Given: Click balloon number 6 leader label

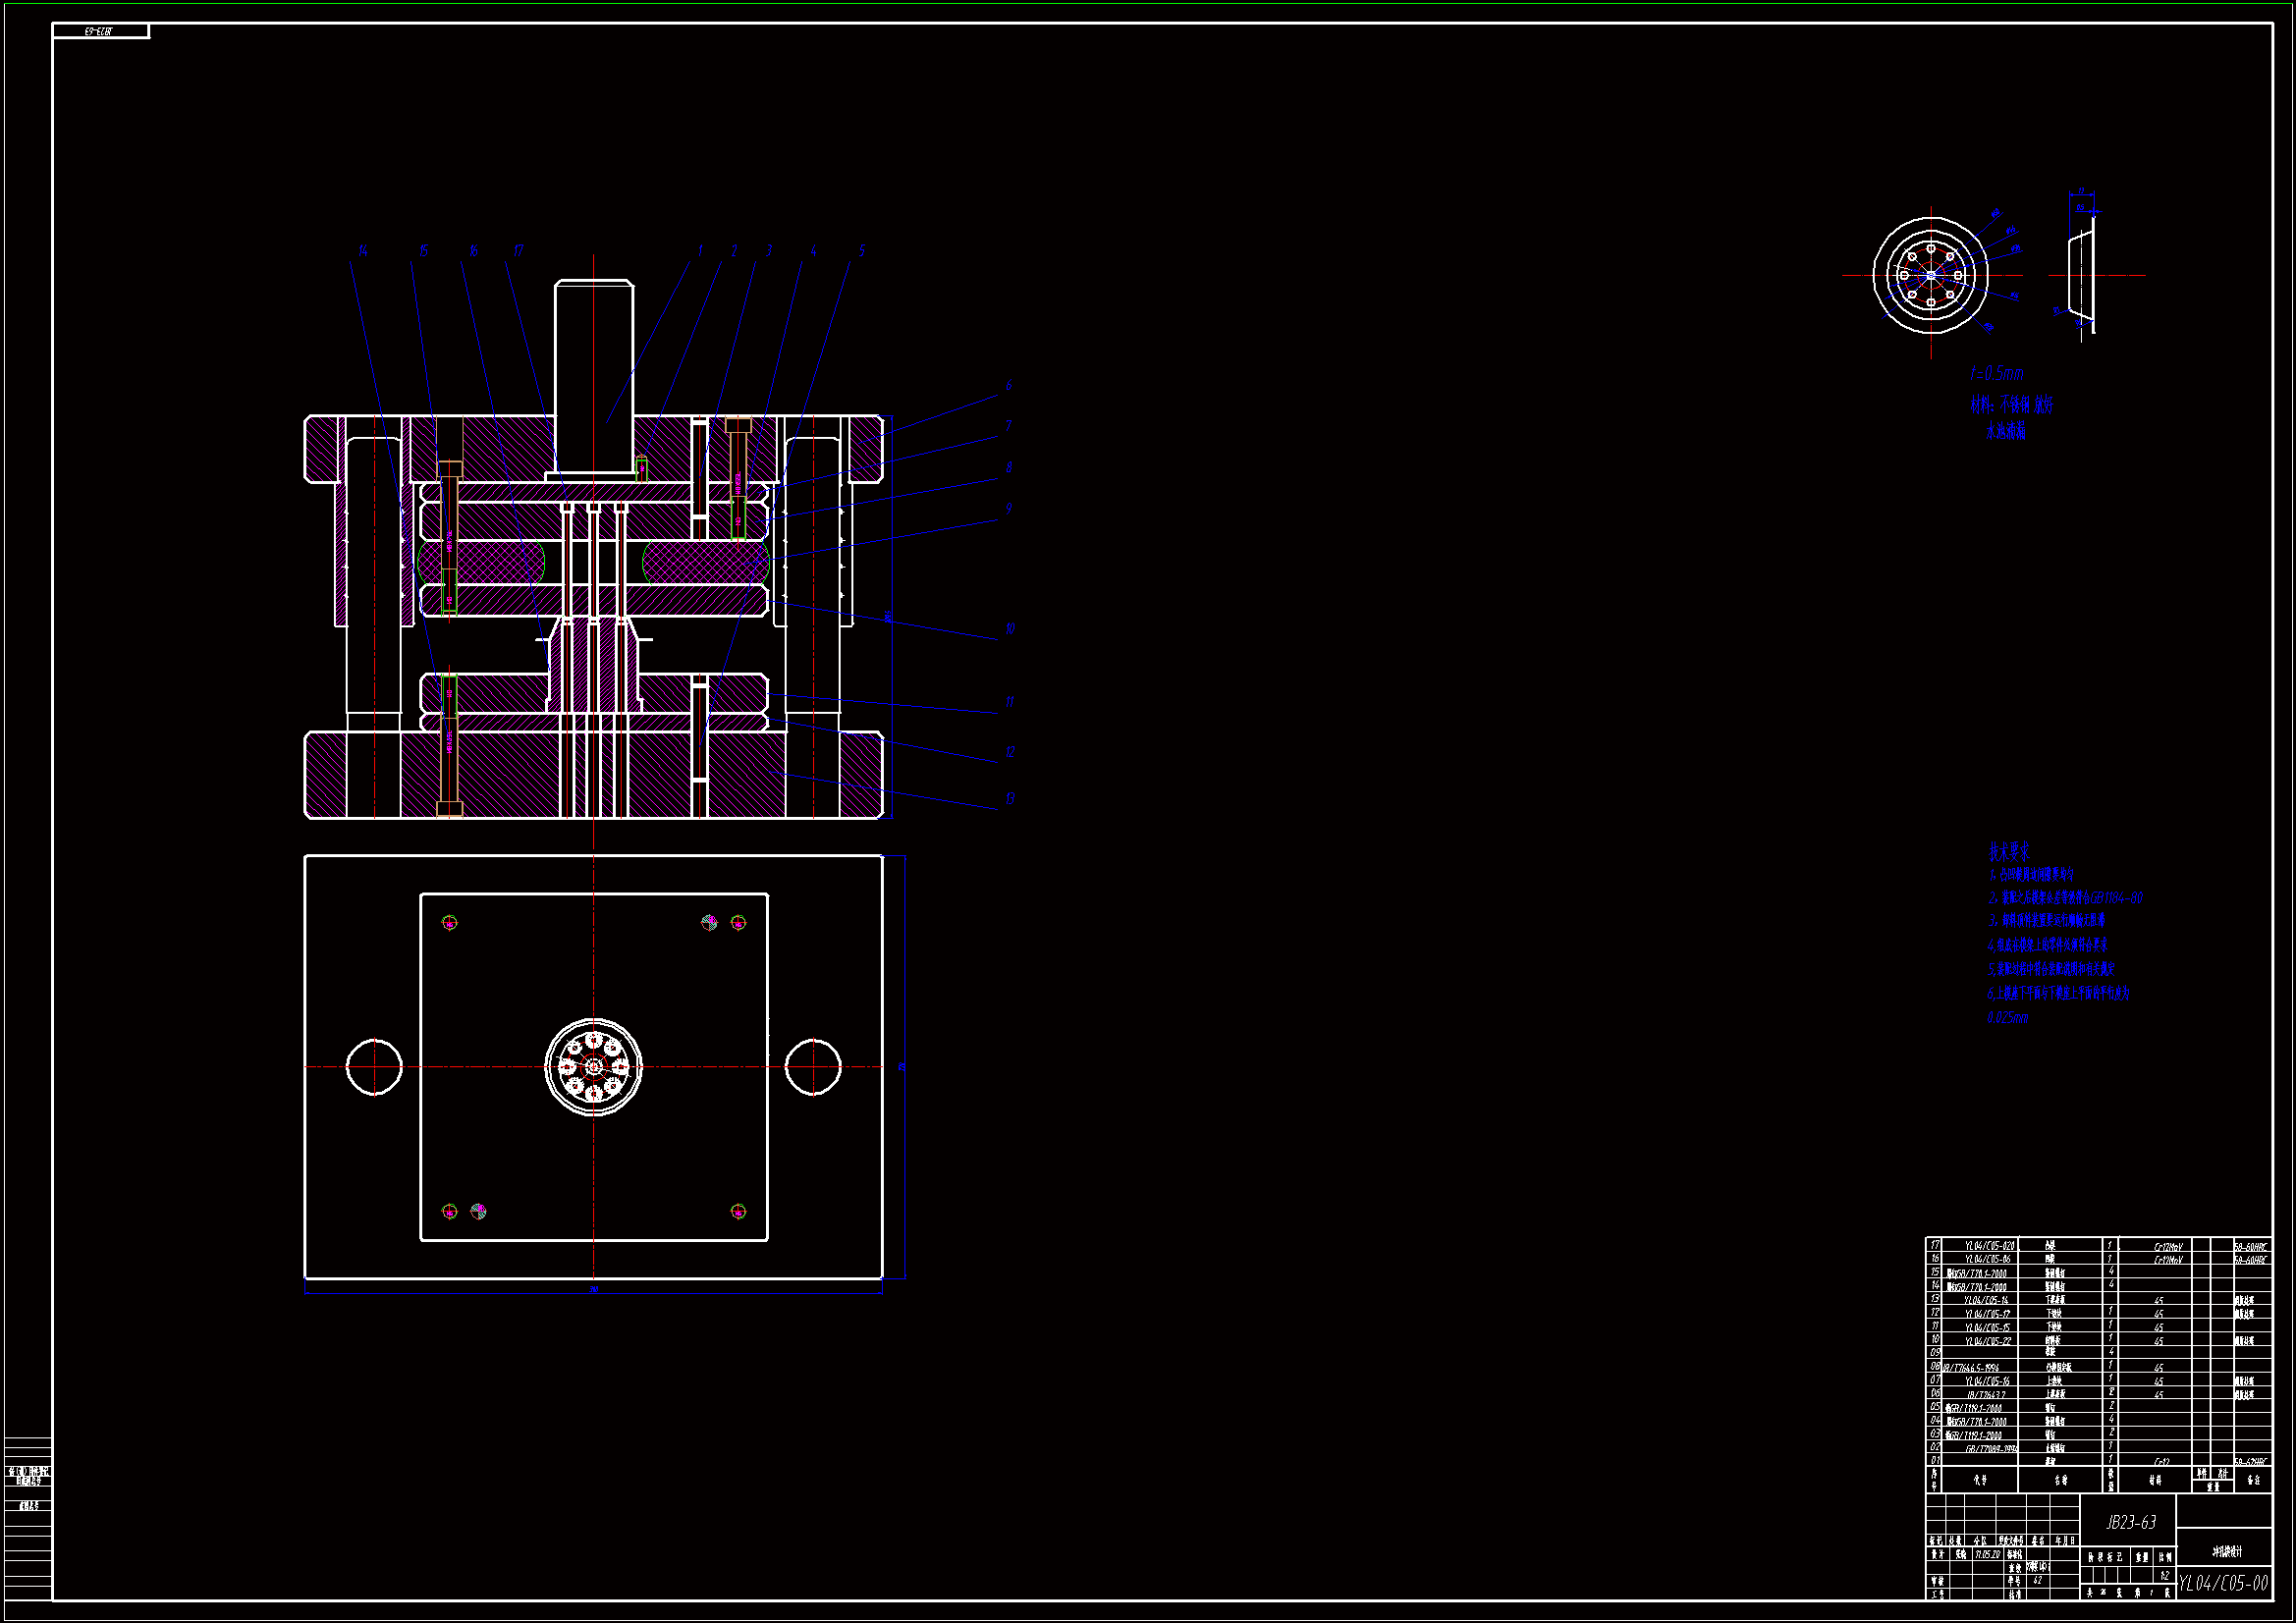Looking at the screenshot, I should (1008, 385).
